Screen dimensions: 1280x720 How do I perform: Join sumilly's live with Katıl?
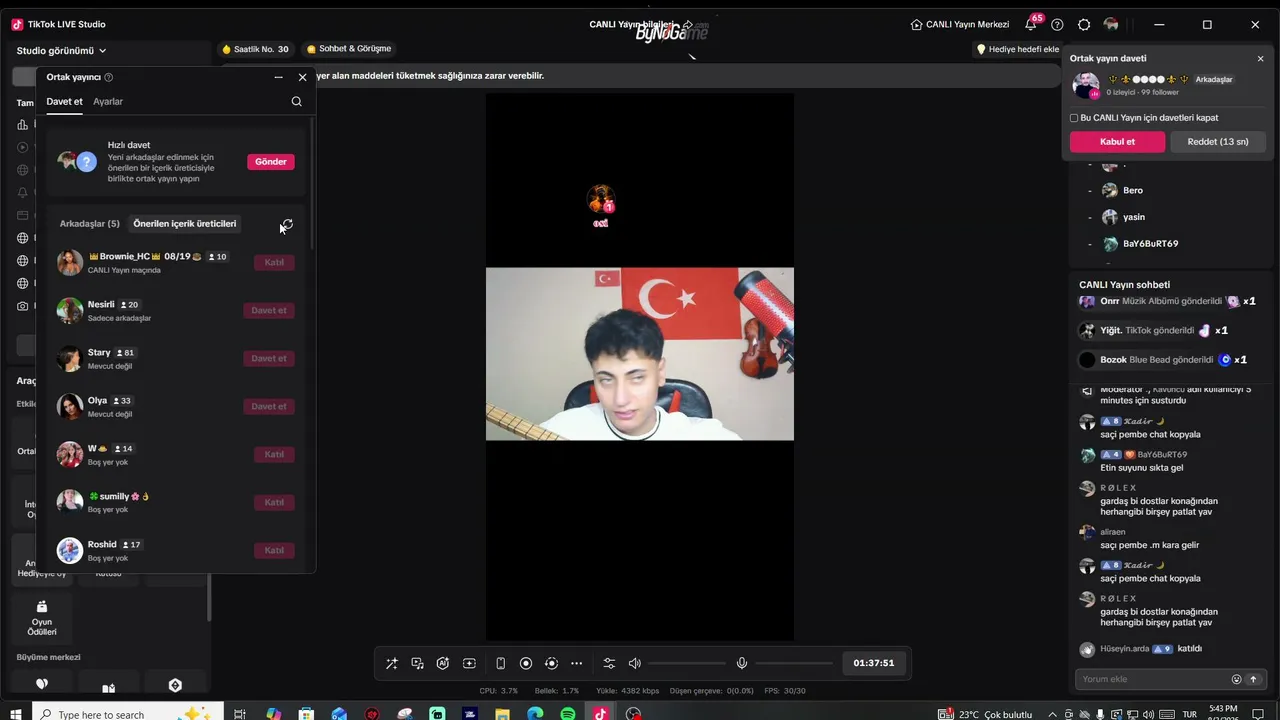(274, 502)
